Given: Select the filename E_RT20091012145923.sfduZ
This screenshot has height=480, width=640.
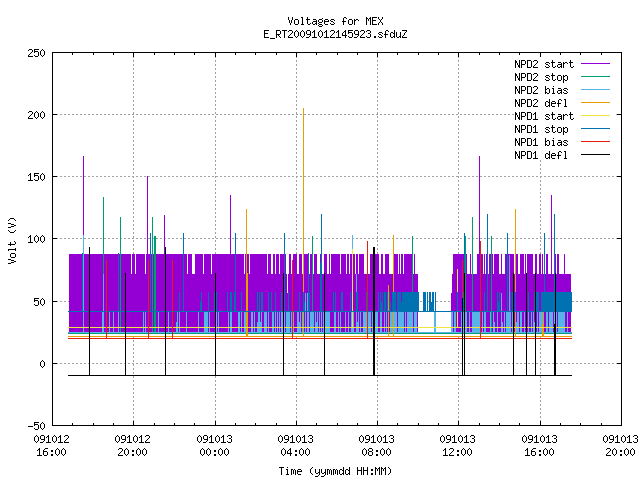Looking at the screenshot, I should [x=335, y=34].
